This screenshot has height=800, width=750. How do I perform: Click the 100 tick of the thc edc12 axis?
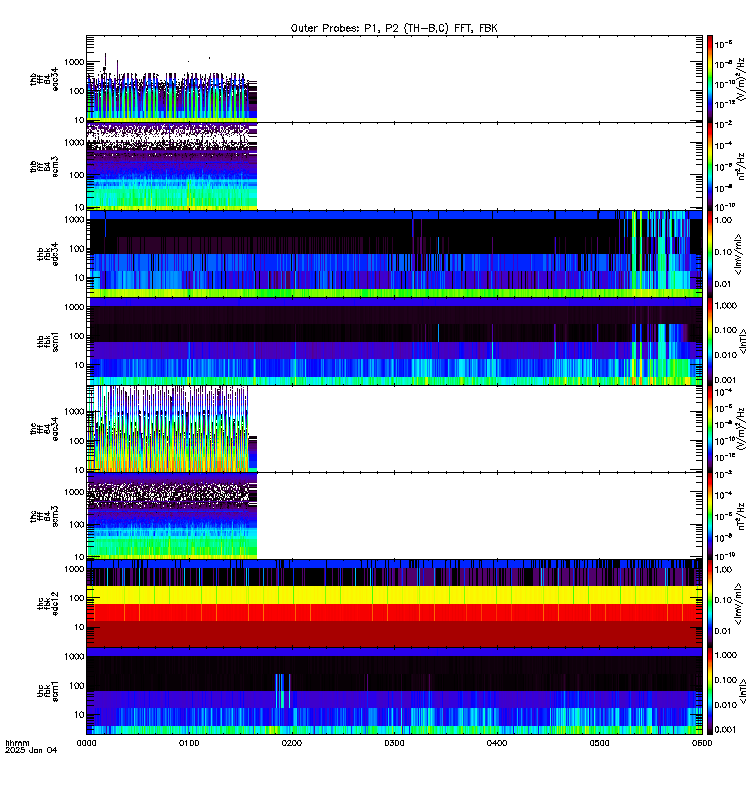pos(77,598)
